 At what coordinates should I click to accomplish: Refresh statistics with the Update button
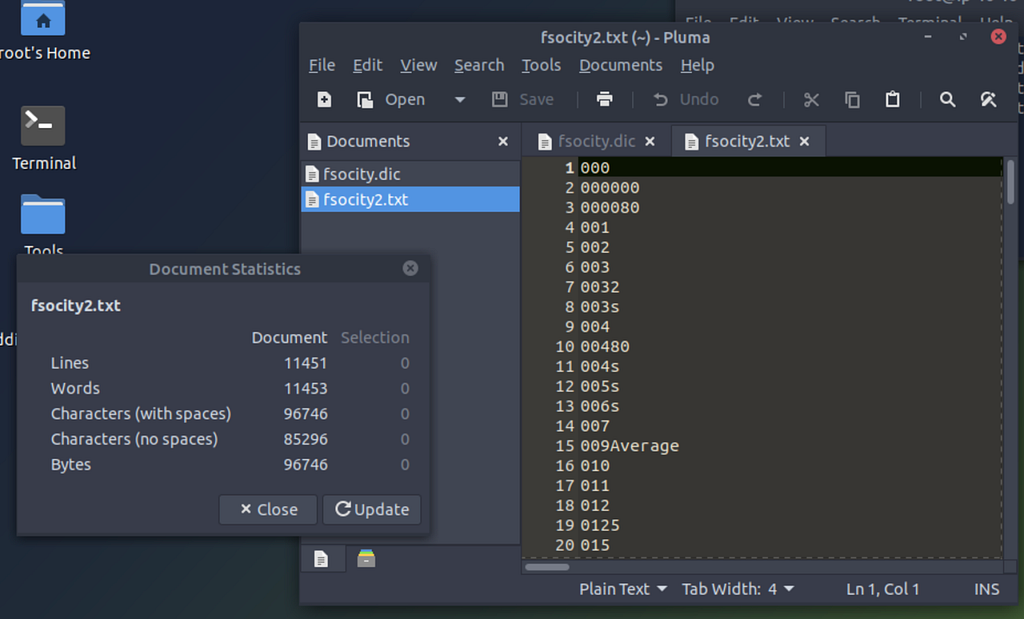[372, 509]
